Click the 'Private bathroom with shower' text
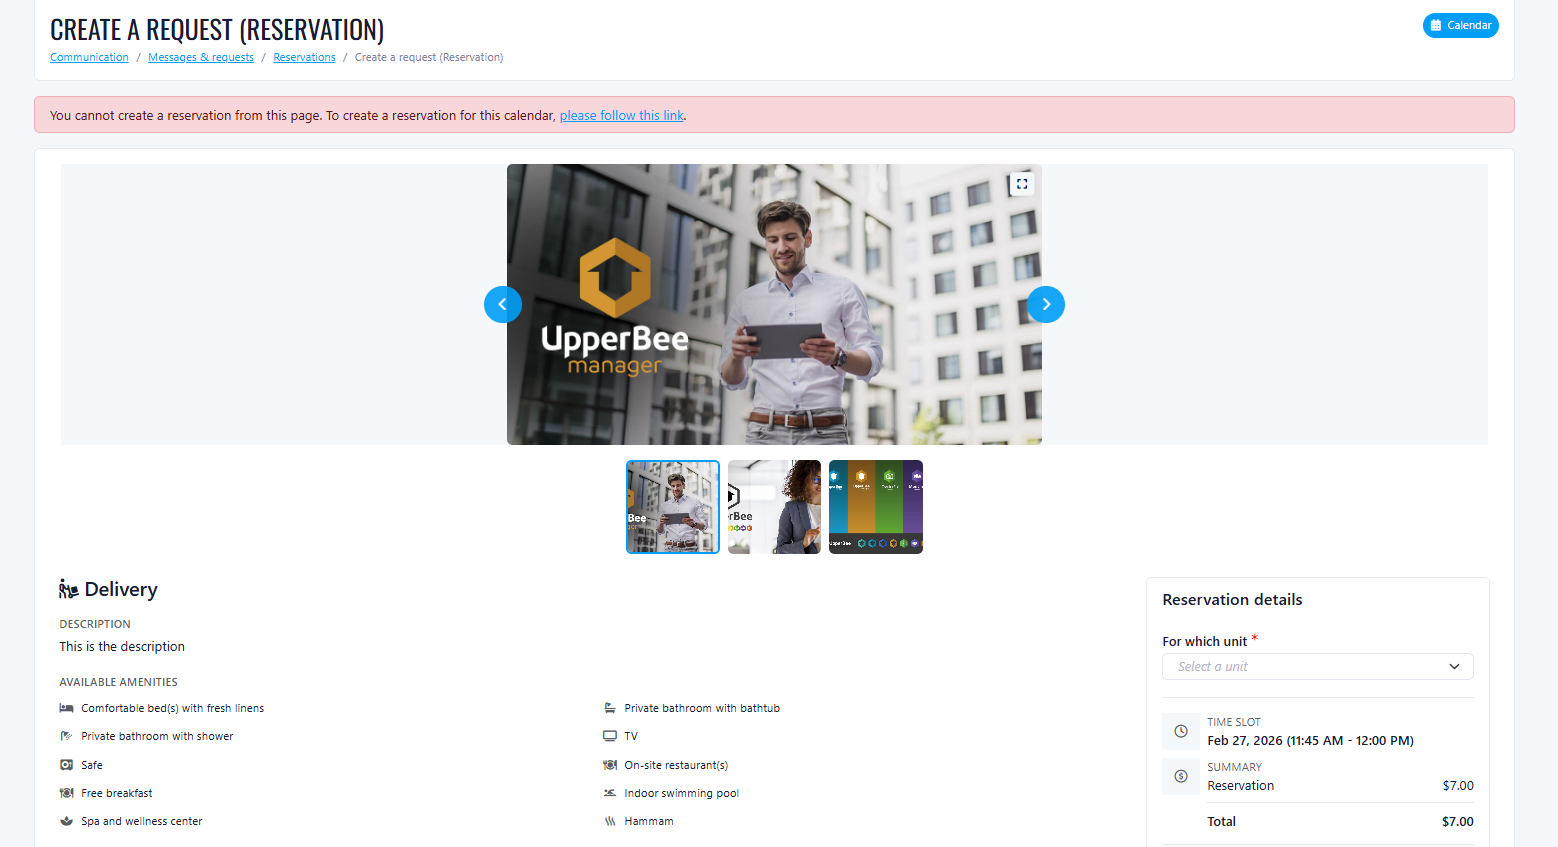The height and width of the screenshot is (847, 1558). (x=157, y=736)
